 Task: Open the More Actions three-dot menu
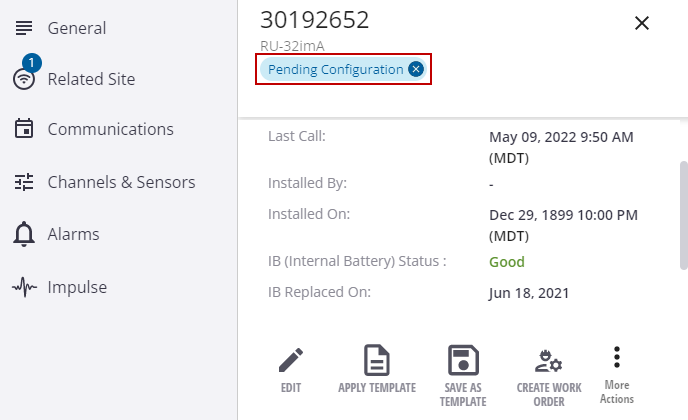[x=617, y=357]
